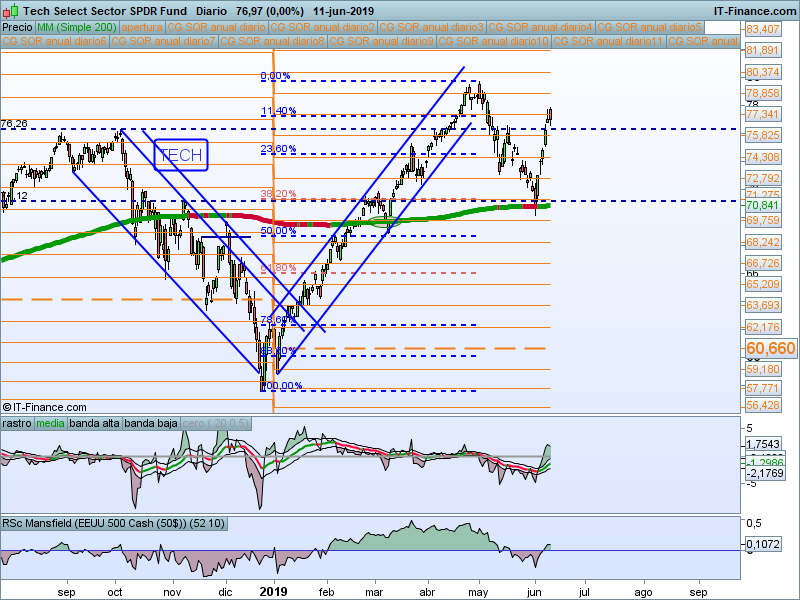The image size is (800, 600).
Task: Click the IT-Finance.com text at top right
Action: coord(755,11)
